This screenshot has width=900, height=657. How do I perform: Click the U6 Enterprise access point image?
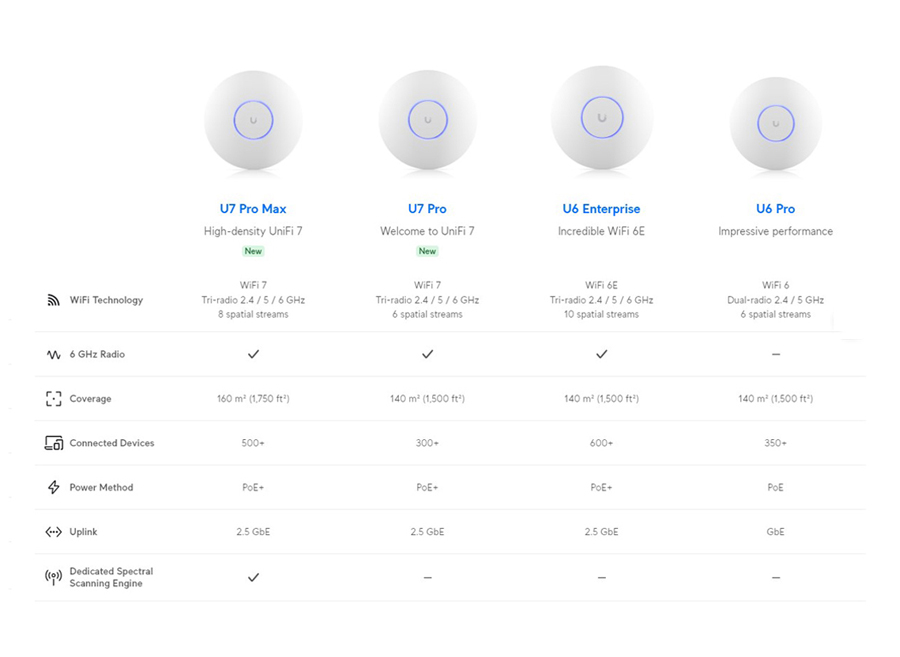tap(601, 118)
